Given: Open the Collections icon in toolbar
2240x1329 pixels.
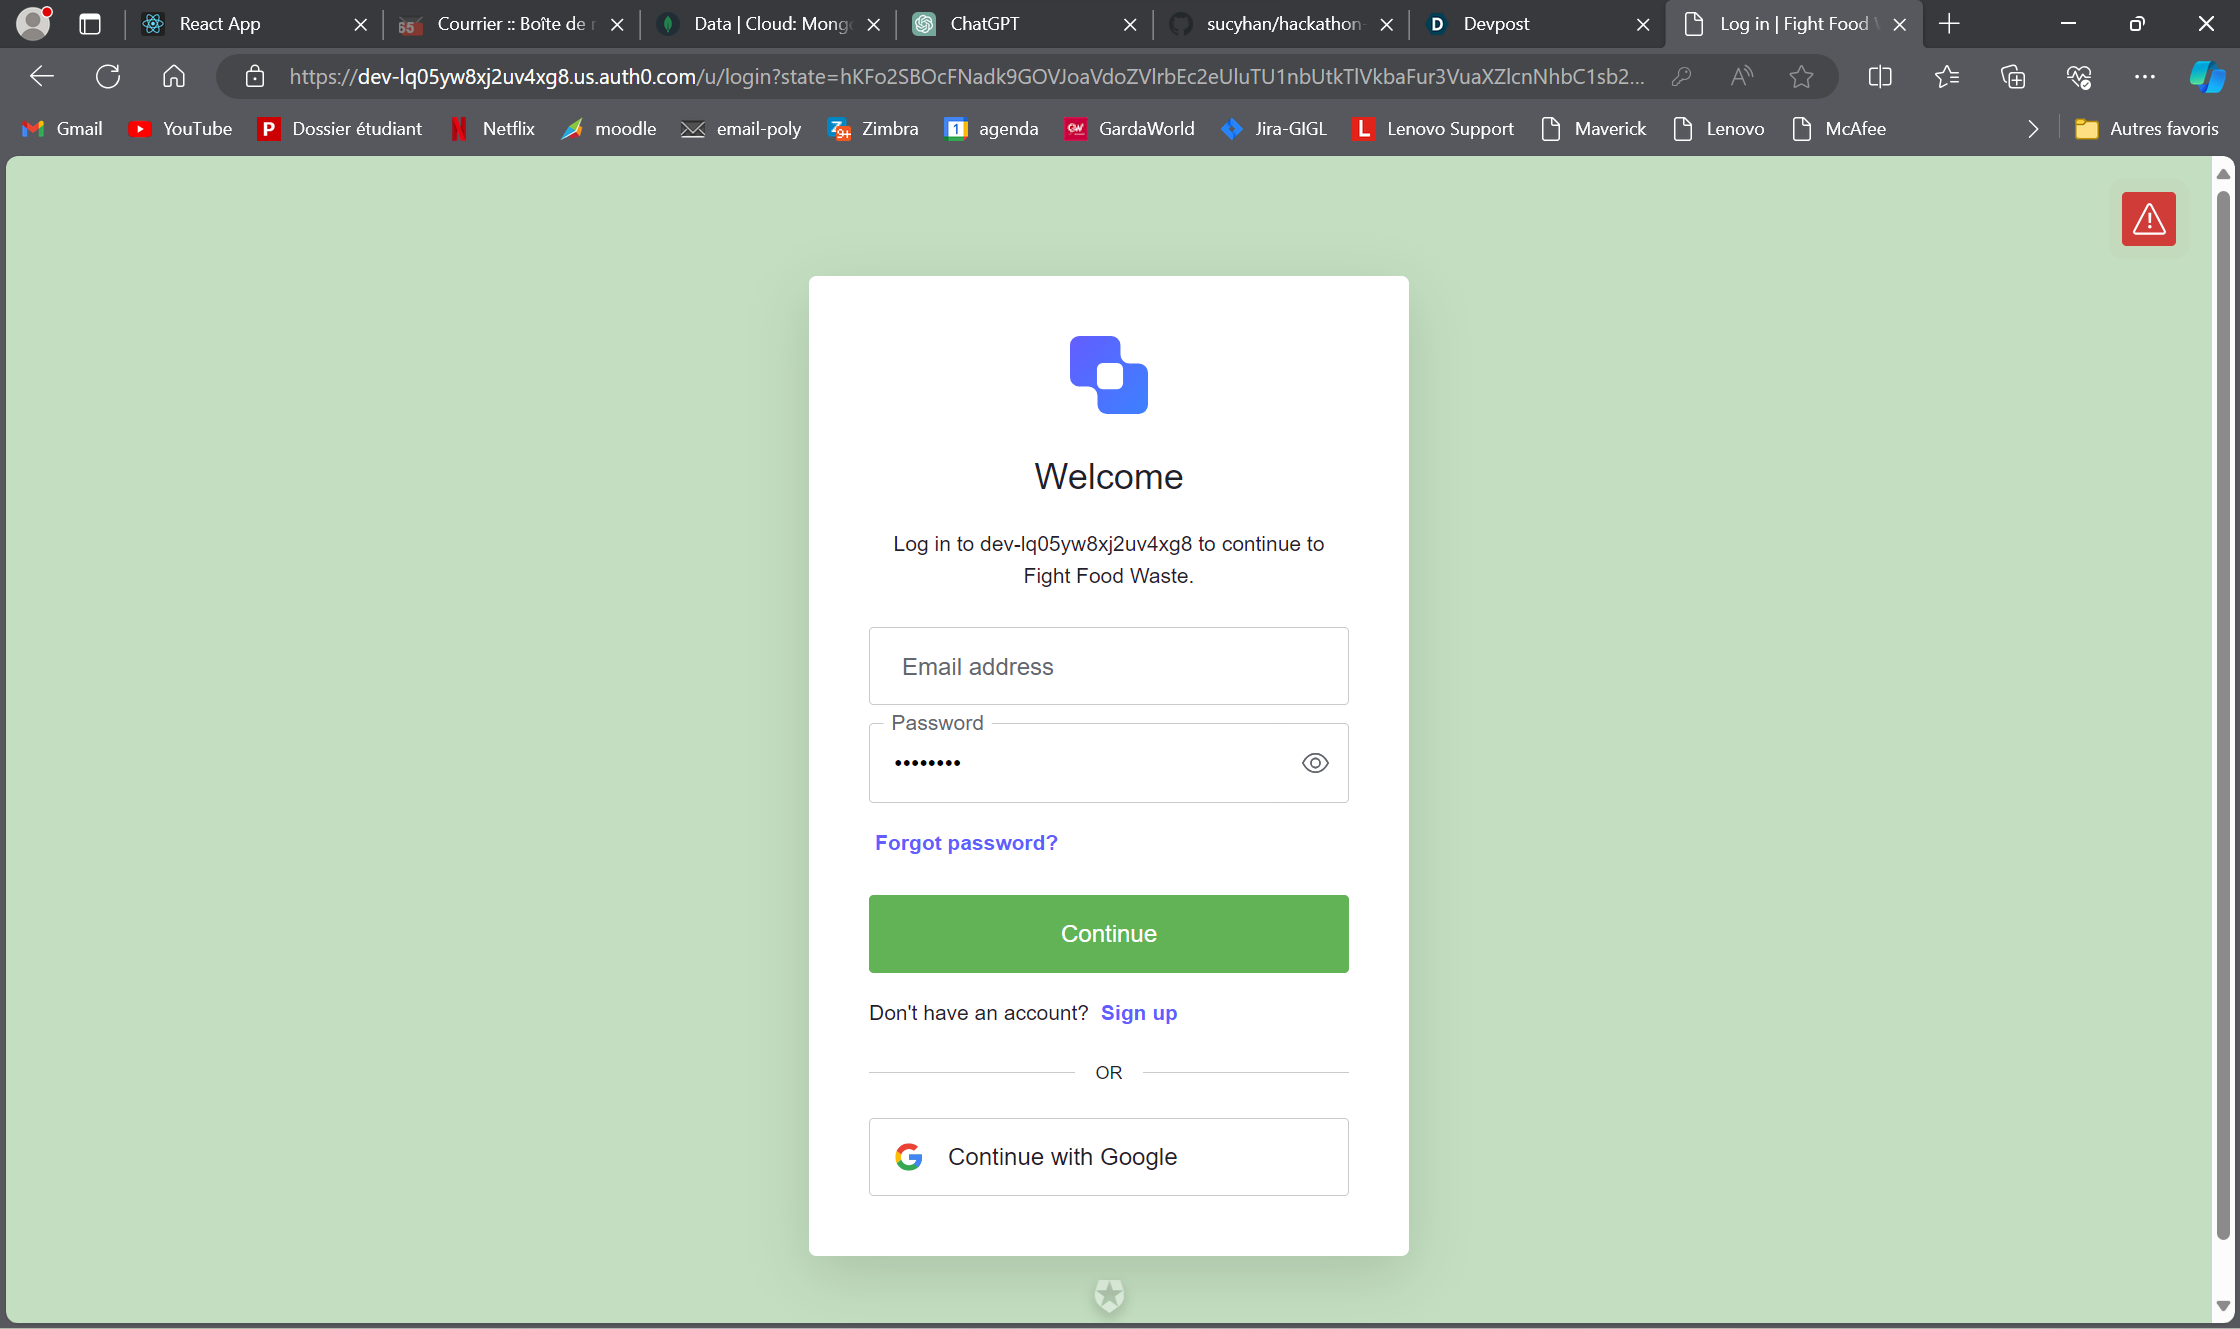Looking at the screenshot, I should tap(2013, 77).
